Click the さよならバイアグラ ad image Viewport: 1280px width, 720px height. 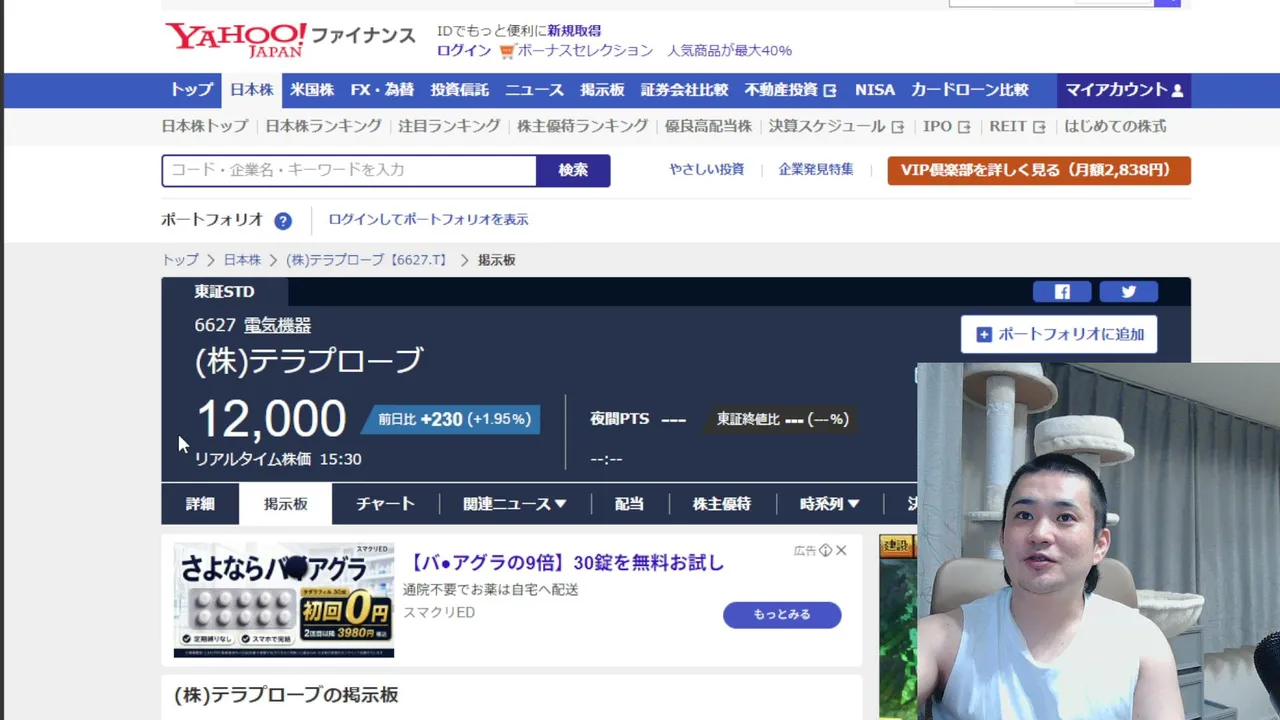284,600
